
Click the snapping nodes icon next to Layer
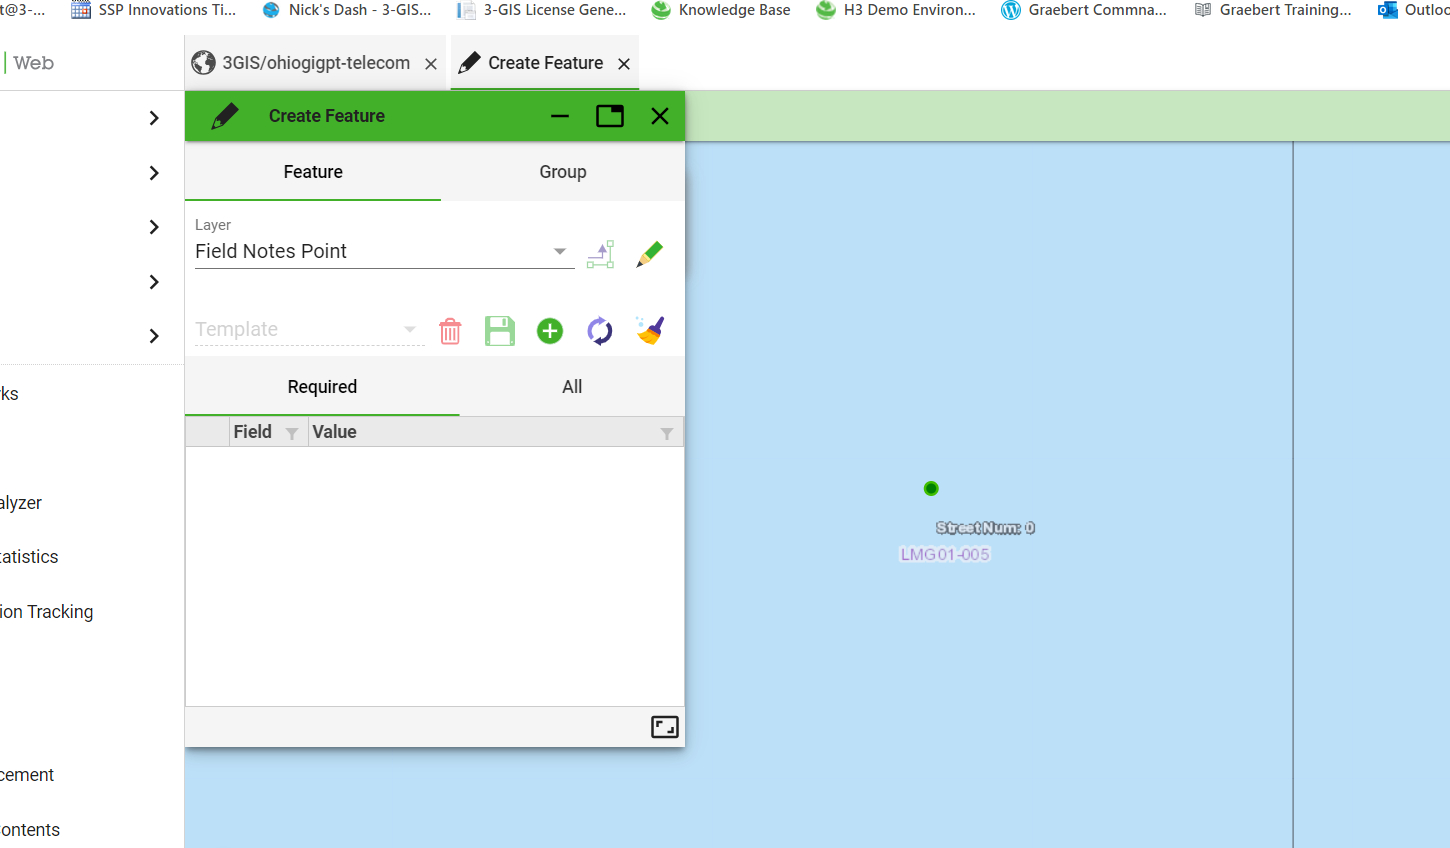600,254
